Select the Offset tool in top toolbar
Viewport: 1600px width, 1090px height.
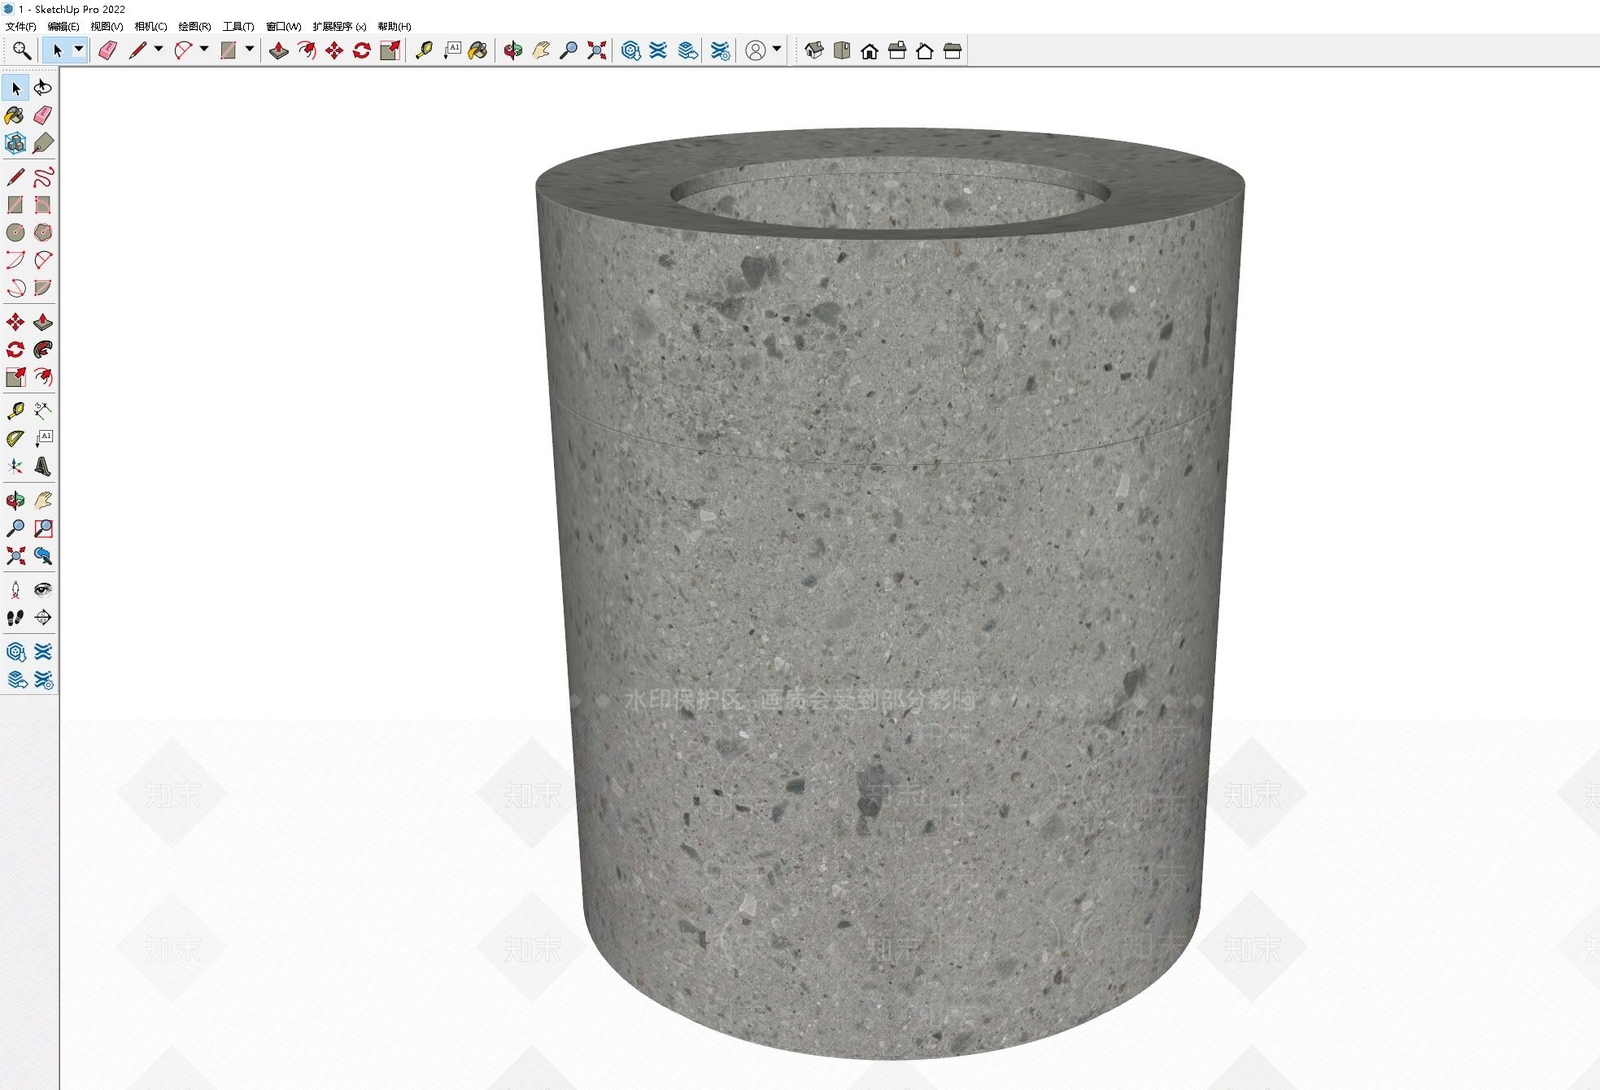tap(307, 50)
